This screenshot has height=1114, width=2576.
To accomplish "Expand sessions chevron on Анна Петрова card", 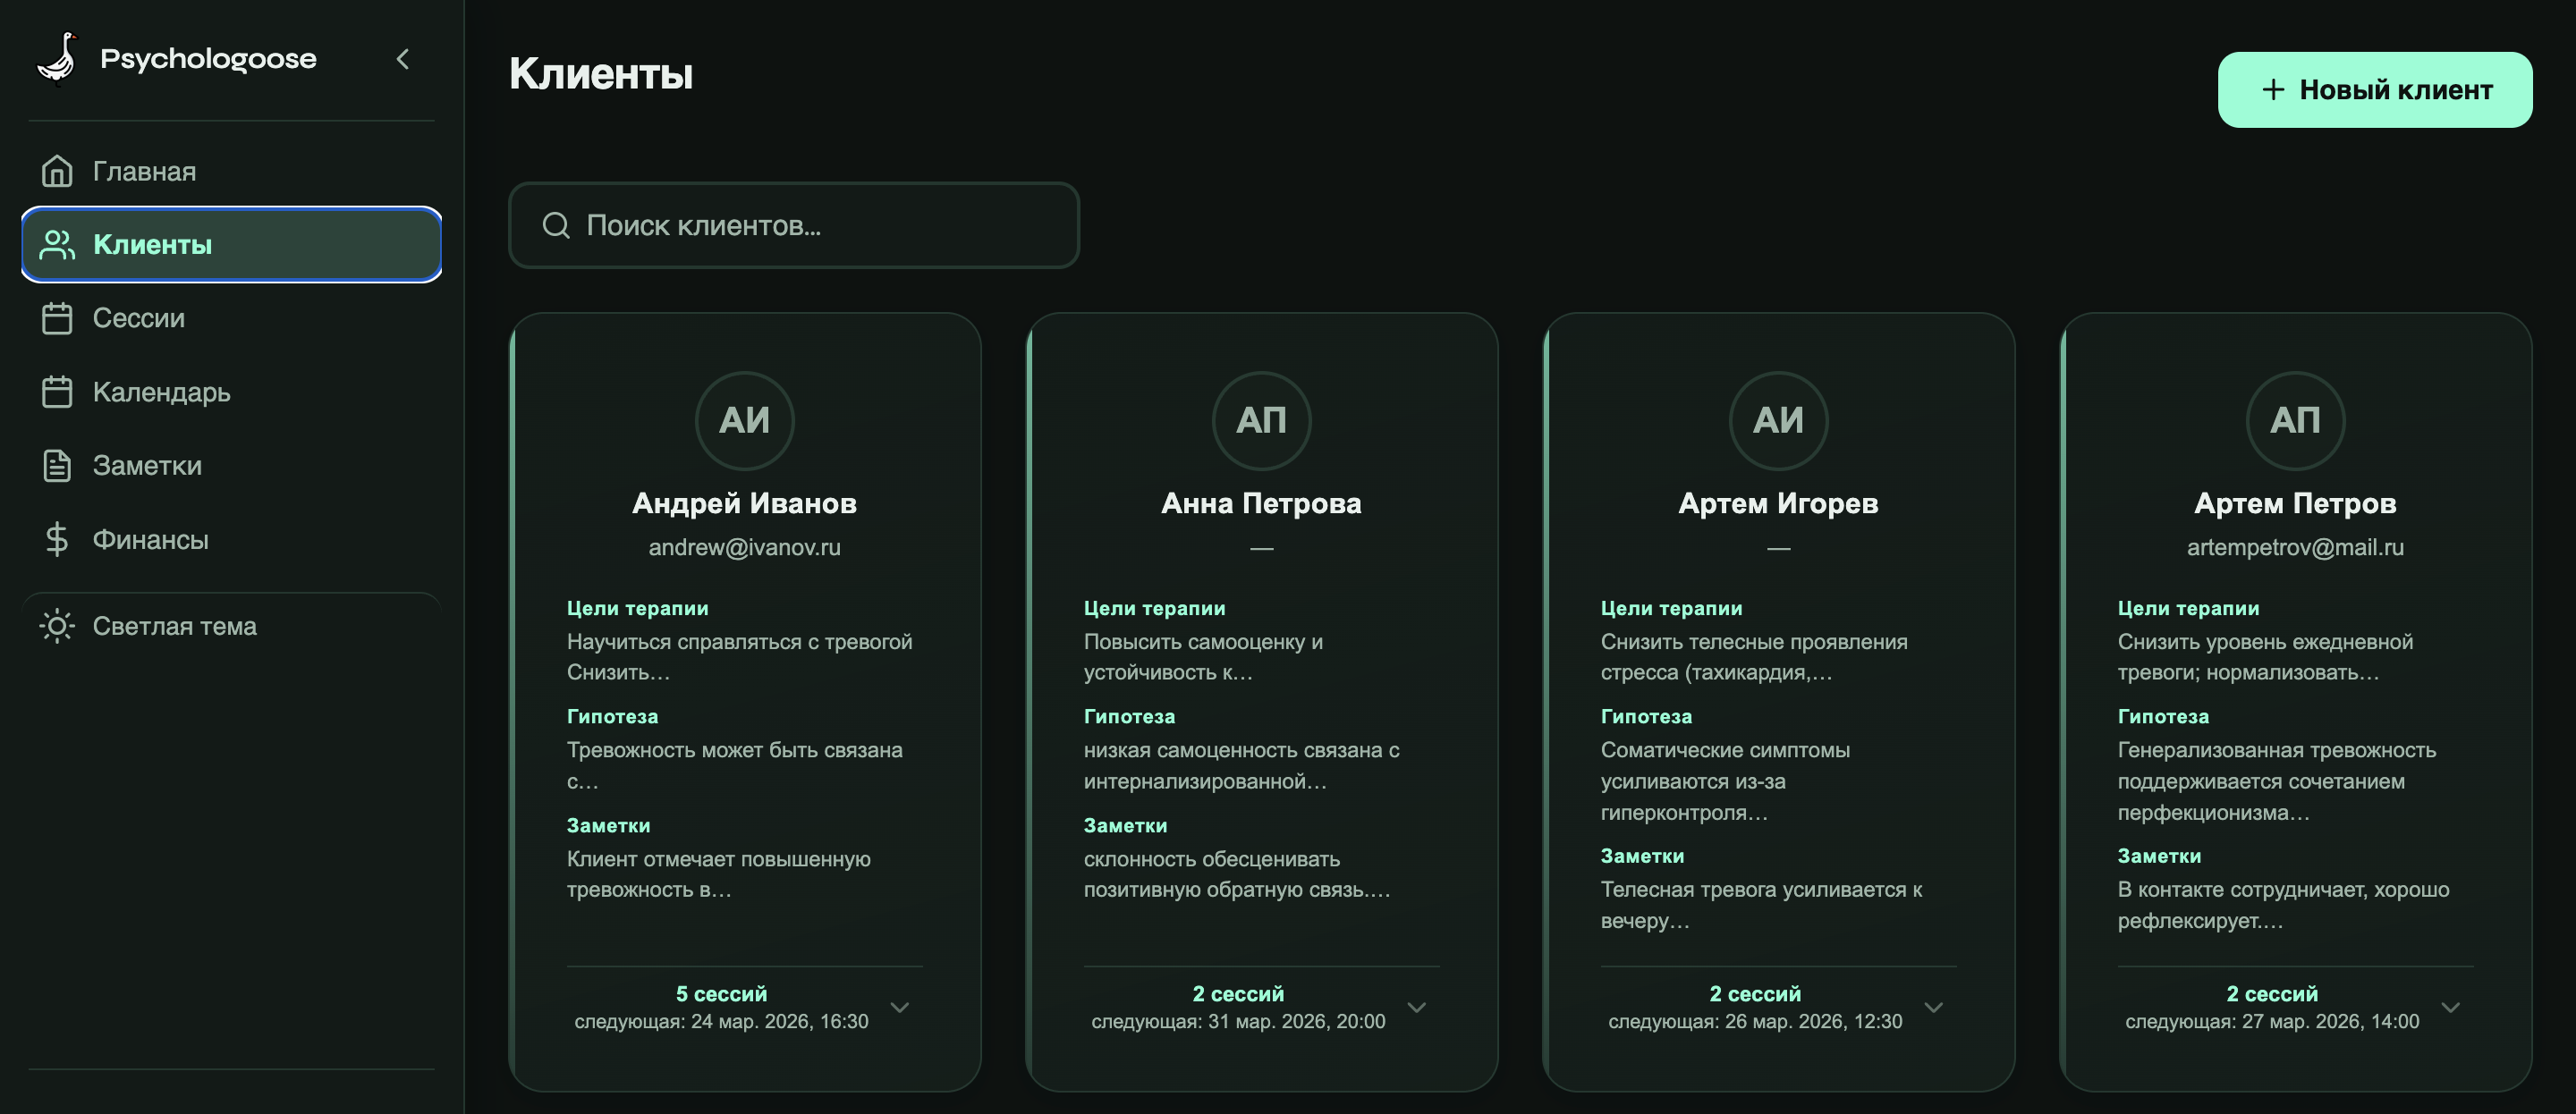I will point(1417,1007).
